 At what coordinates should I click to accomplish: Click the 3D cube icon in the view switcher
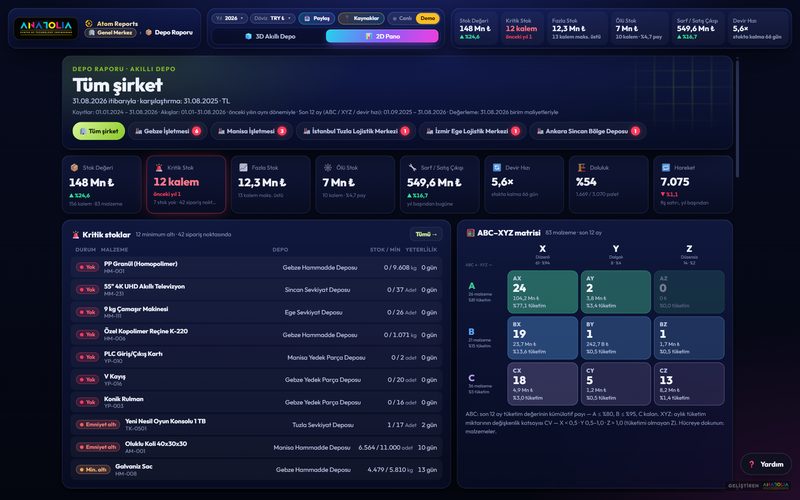[248, 36]
